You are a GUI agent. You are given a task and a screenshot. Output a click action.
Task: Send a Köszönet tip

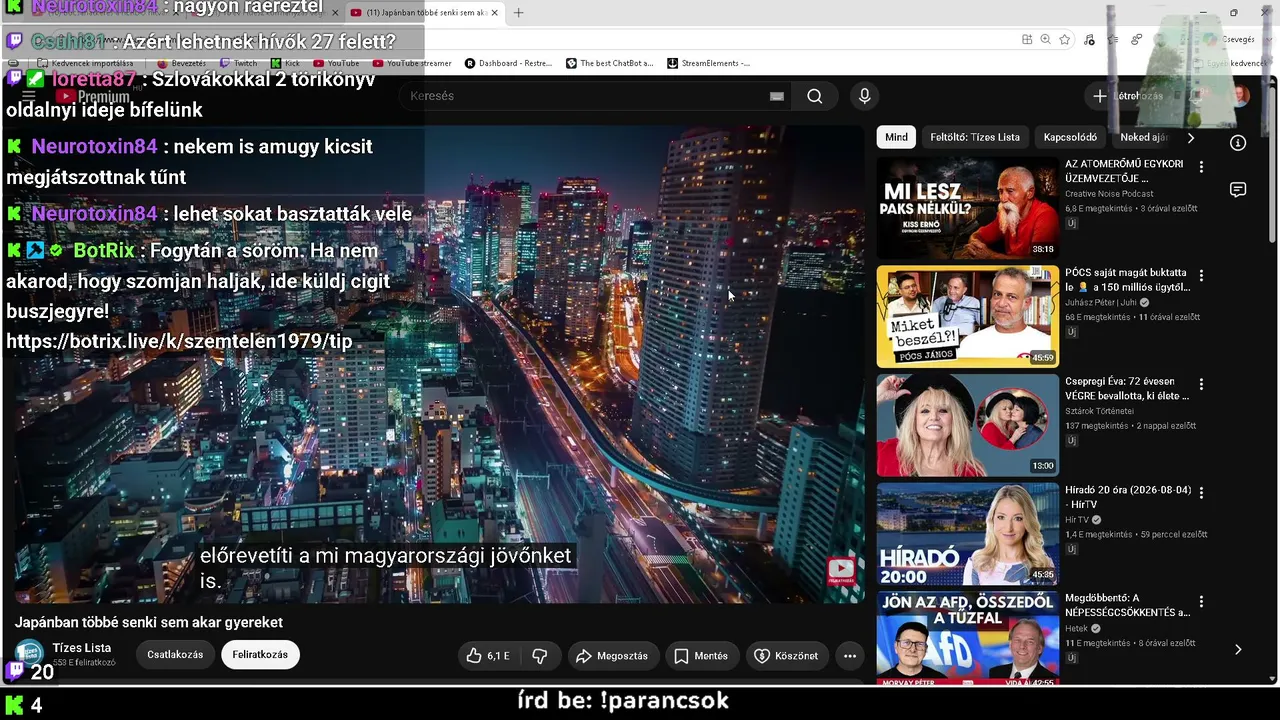click(786, 656)
